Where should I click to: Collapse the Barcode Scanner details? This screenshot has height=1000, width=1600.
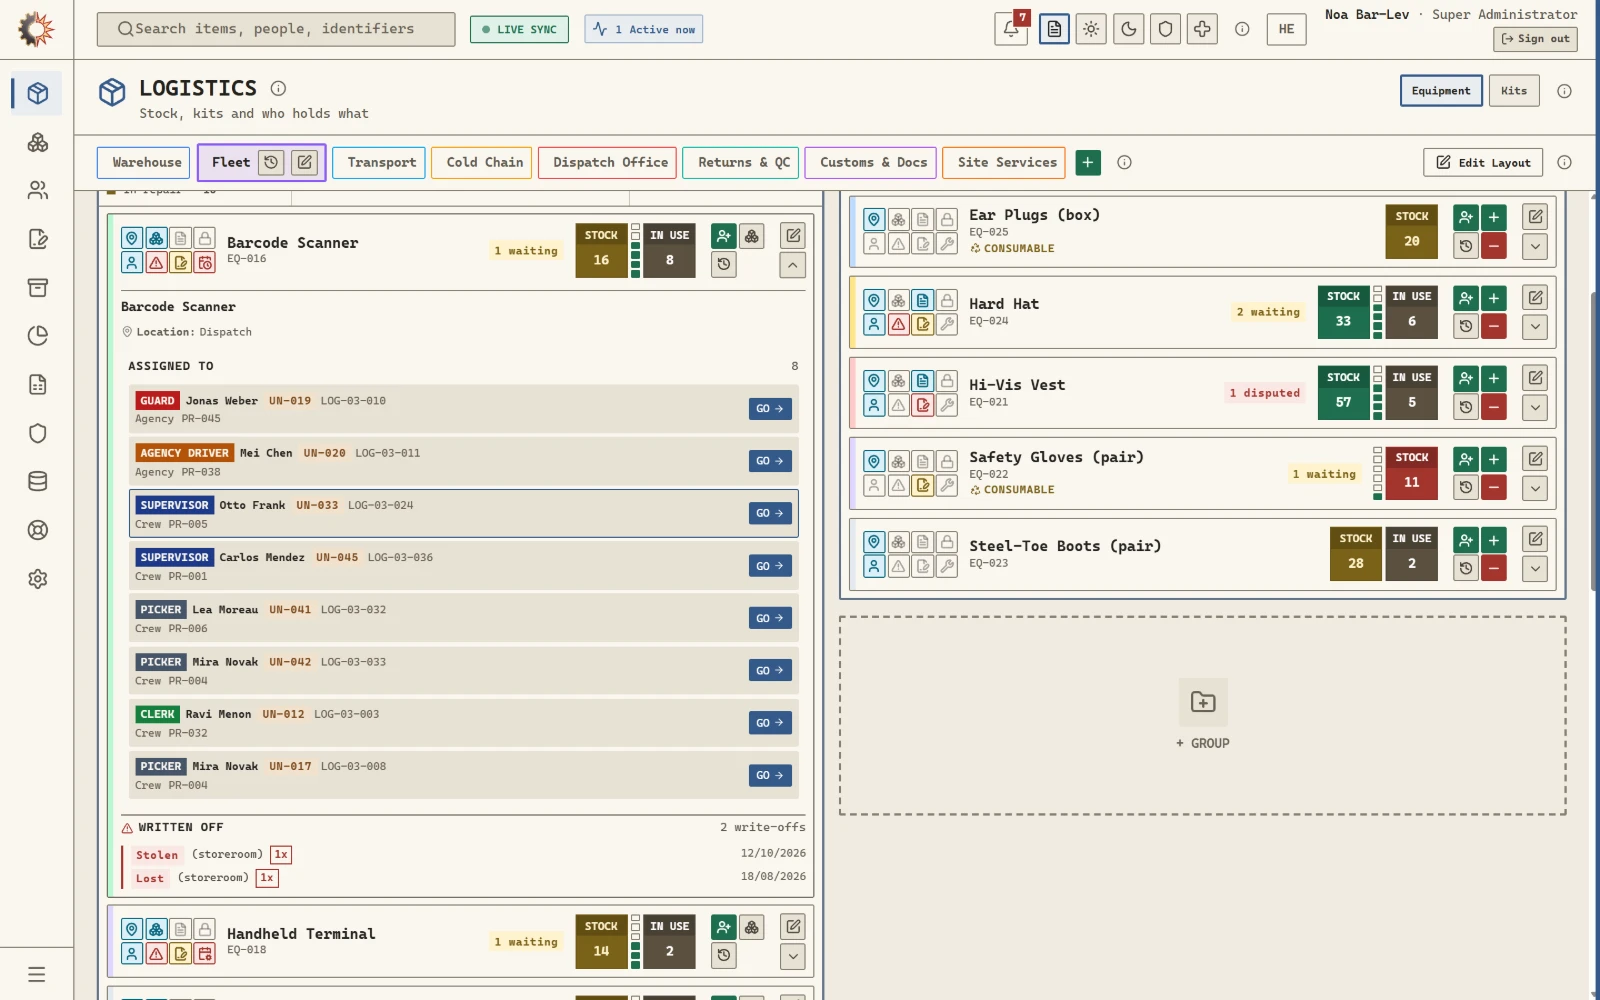[792, 265]
